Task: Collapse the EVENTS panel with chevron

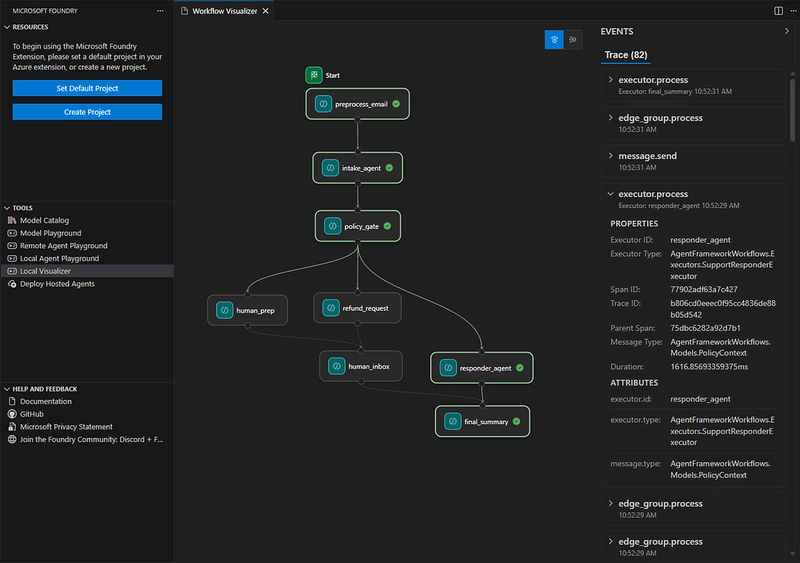Action: (786, 31)
